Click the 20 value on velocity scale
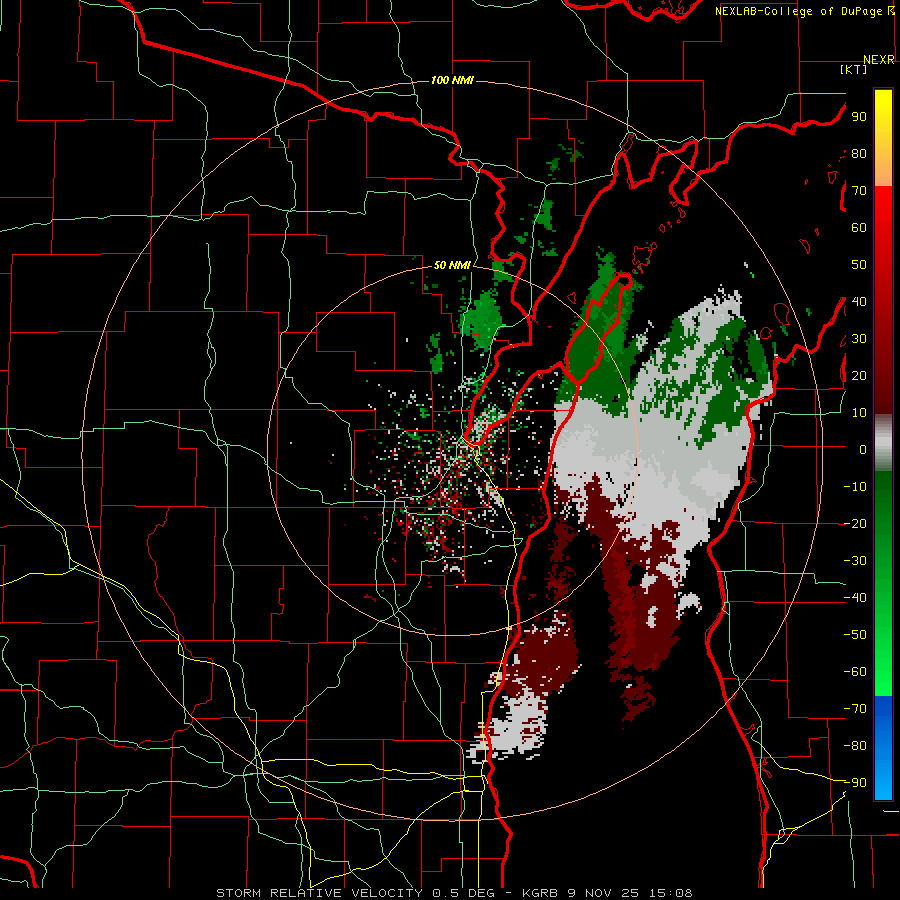This screenshot has height=900, width=900. point(859,375)
